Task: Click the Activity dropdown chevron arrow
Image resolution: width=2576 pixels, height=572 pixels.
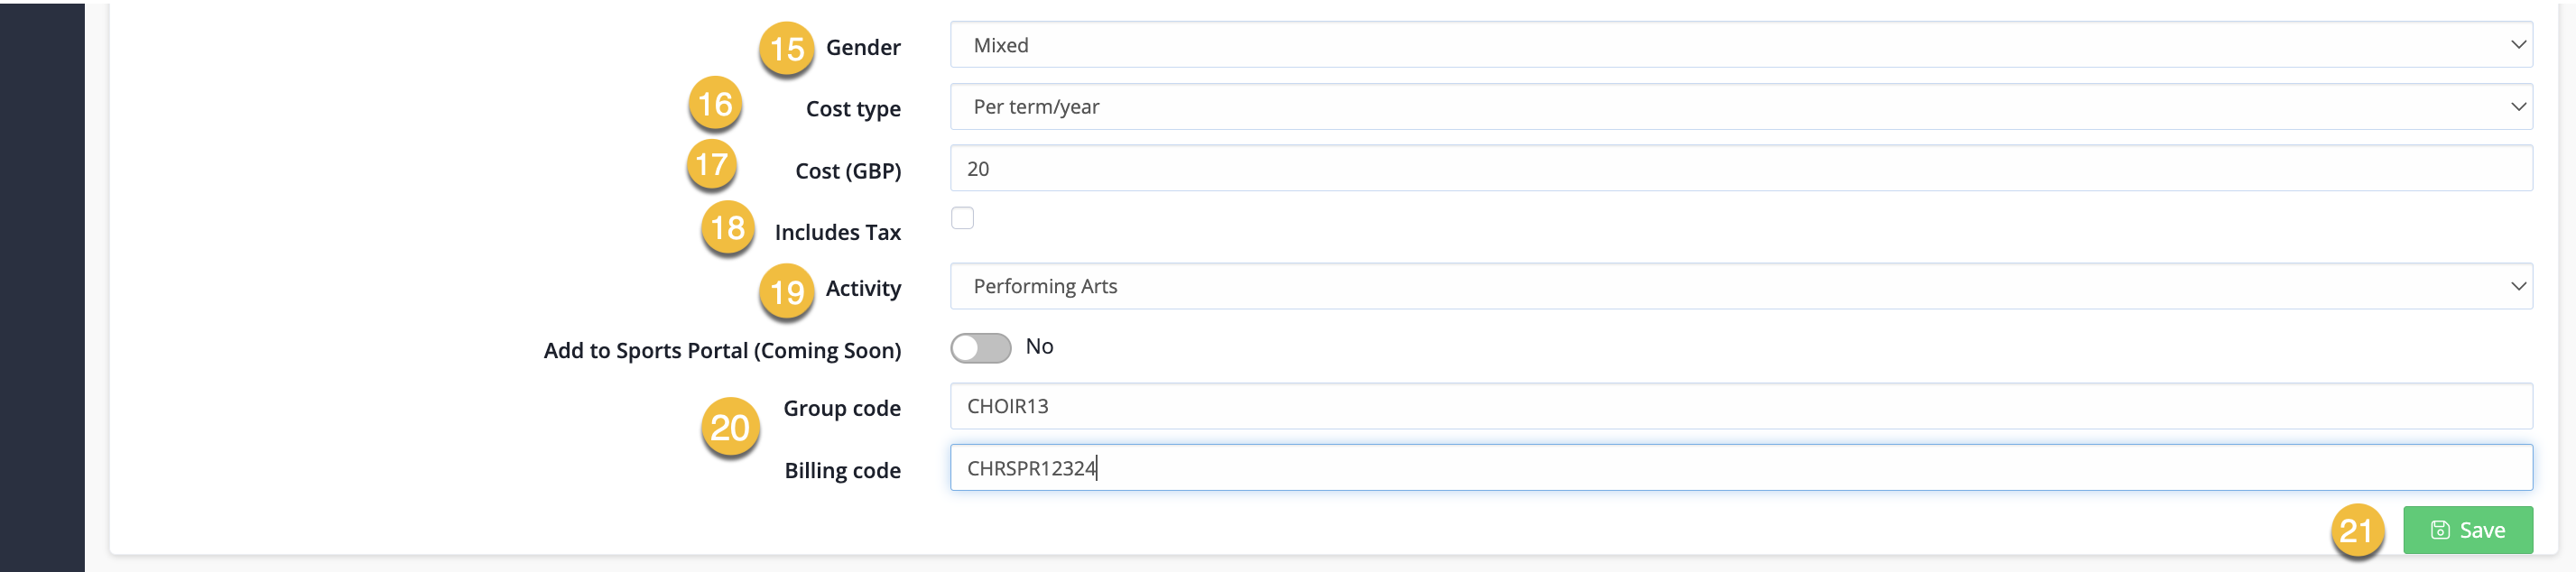Action: coord(2517,286)
